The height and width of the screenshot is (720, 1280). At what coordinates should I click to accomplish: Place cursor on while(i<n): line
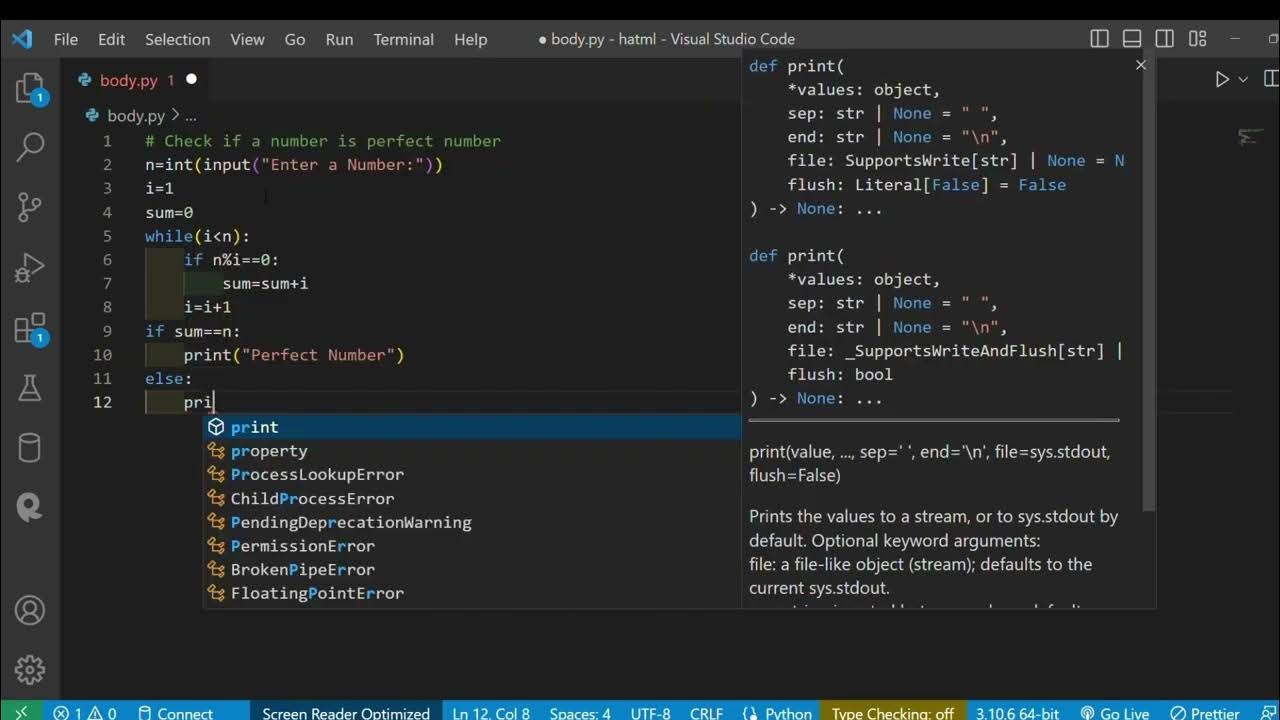point(198,236)
